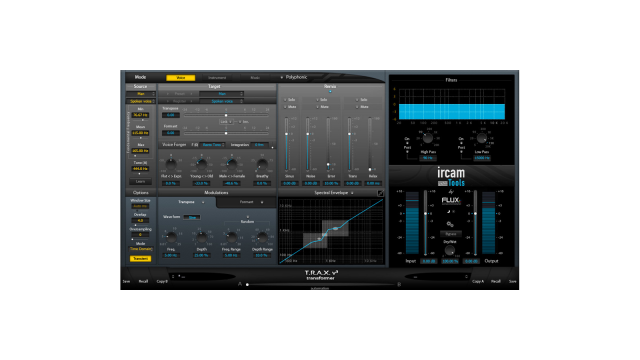Screen dimensions: 640x360
Task: Click the Bypass button
Action: pos(450,234)
